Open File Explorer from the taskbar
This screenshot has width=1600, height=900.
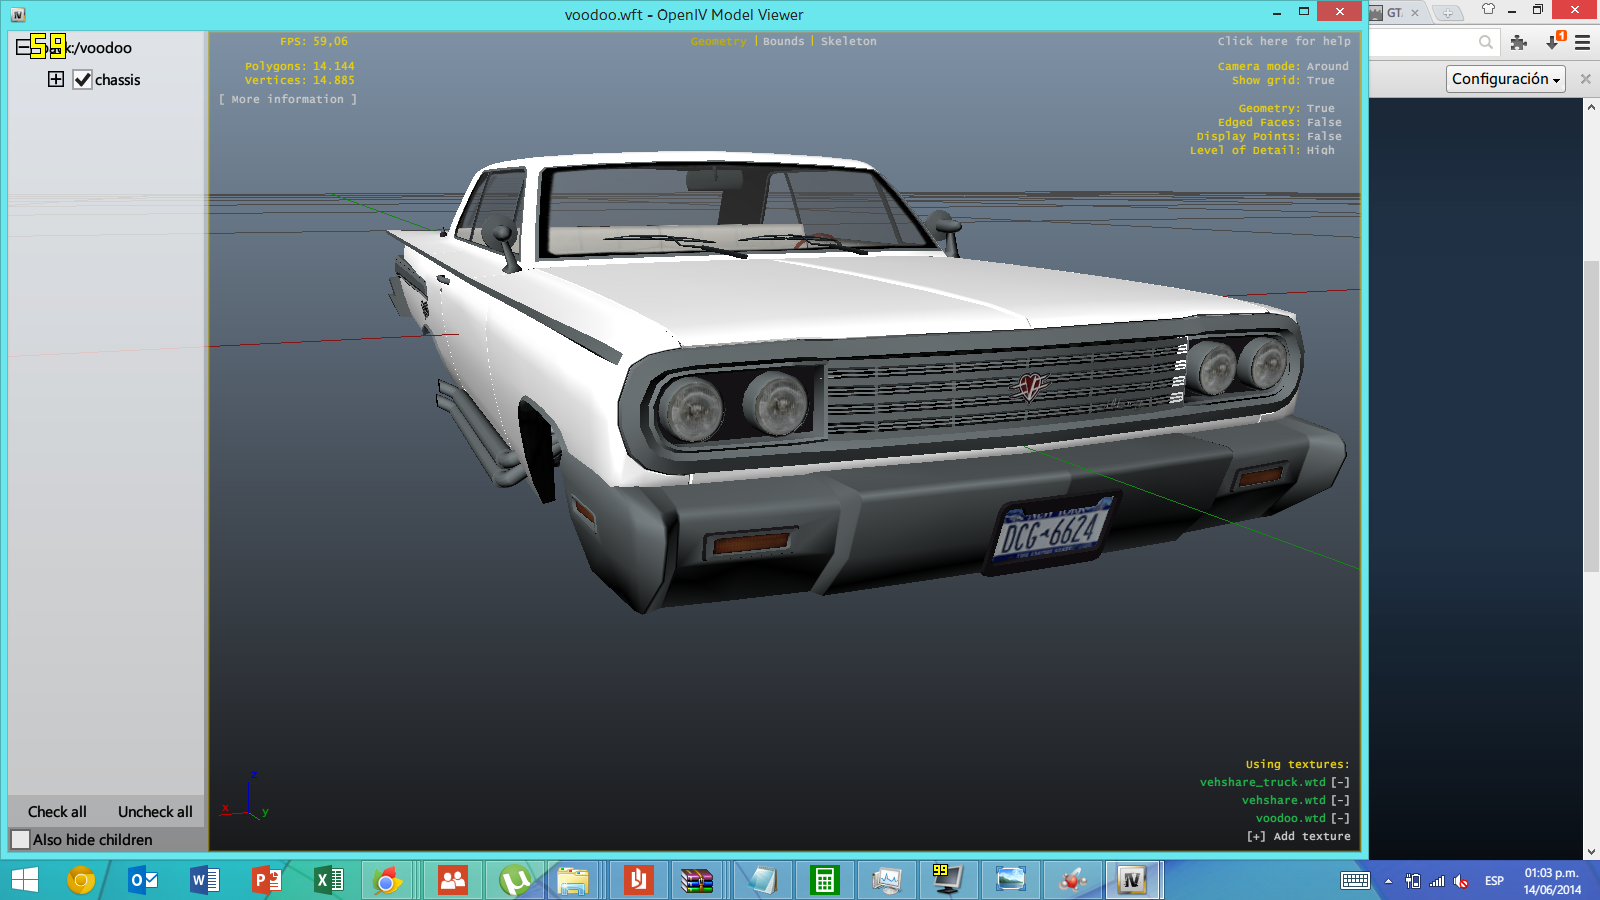click(574, 880)
